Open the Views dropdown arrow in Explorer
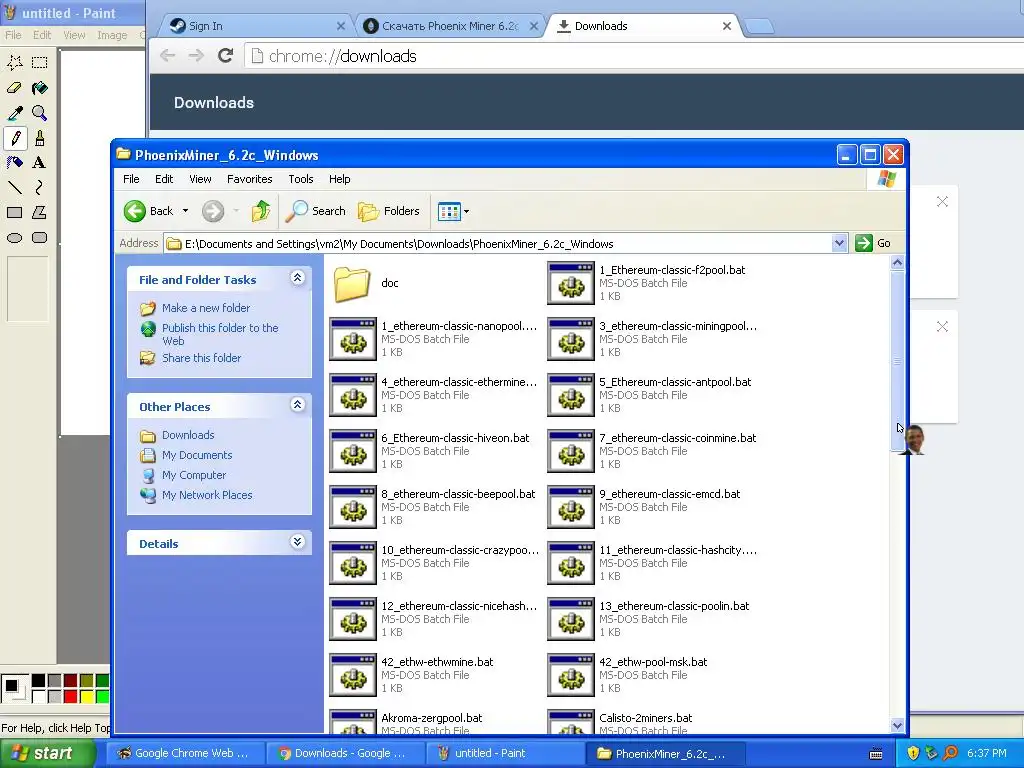 pyautogui.click(x=466, y=212)
